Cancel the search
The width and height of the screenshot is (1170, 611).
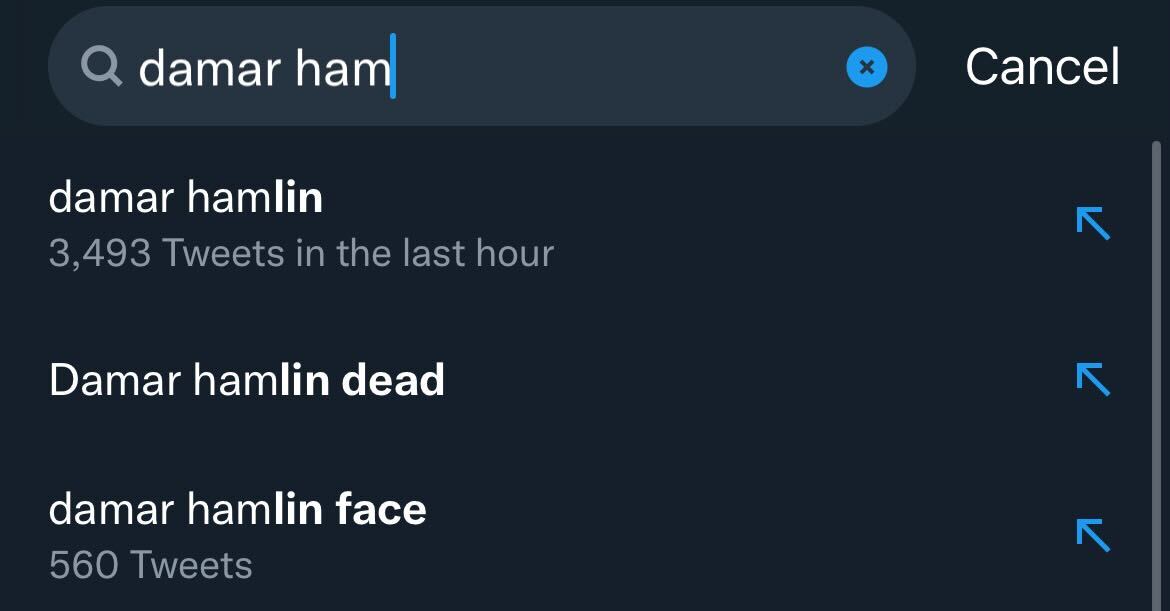click(x=1042, y=68)
